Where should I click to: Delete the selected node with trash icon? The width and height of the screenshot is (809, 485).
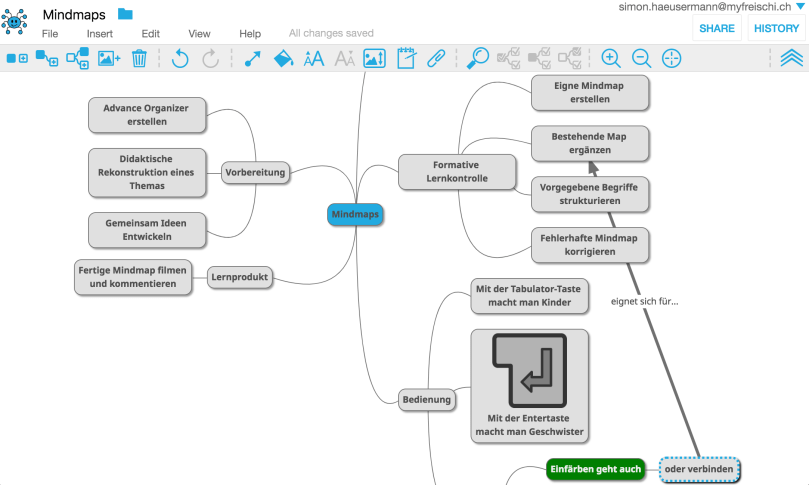pos(139,59)
